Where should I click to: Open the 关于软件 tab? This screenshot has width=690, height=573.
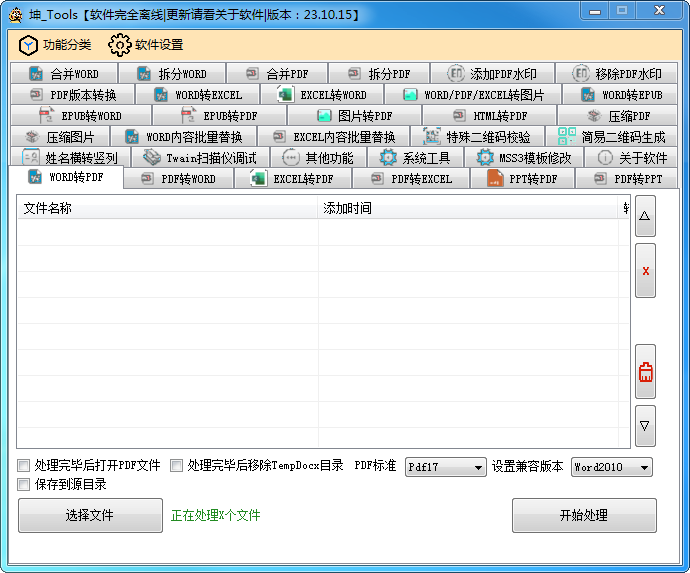[631, 158]
